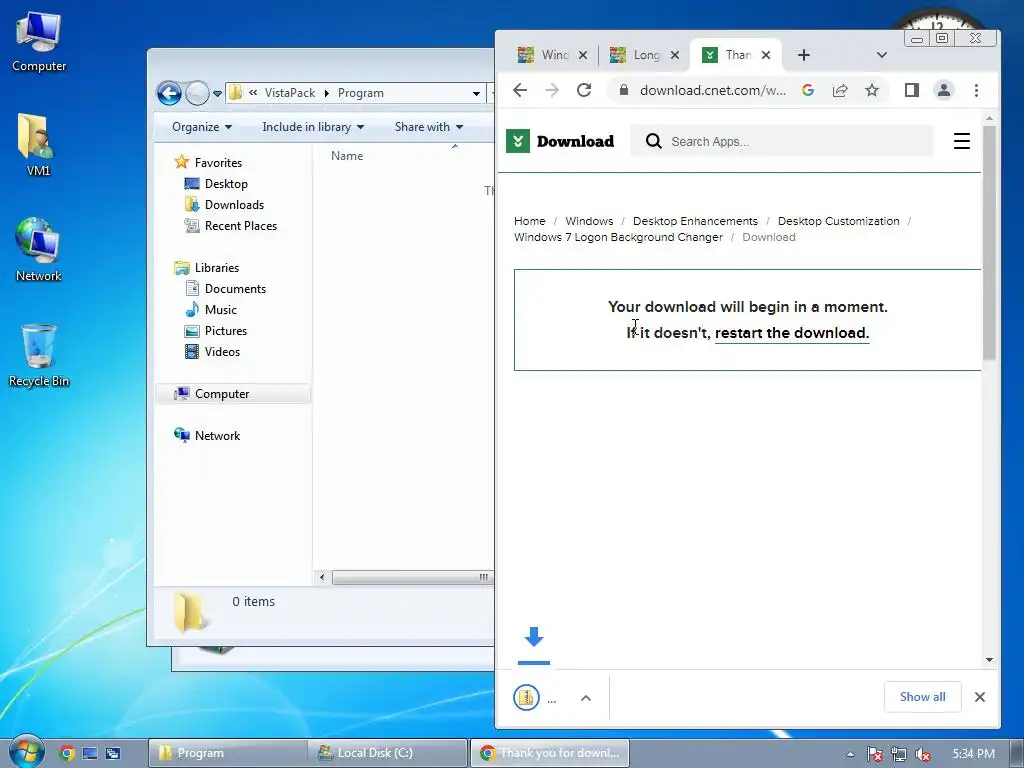Image resolution: width=1024 pixels, height=768 pixels.
Task: Click Windows 7 Logon Background Changer breadcrumb
Action: click(618, 237)
